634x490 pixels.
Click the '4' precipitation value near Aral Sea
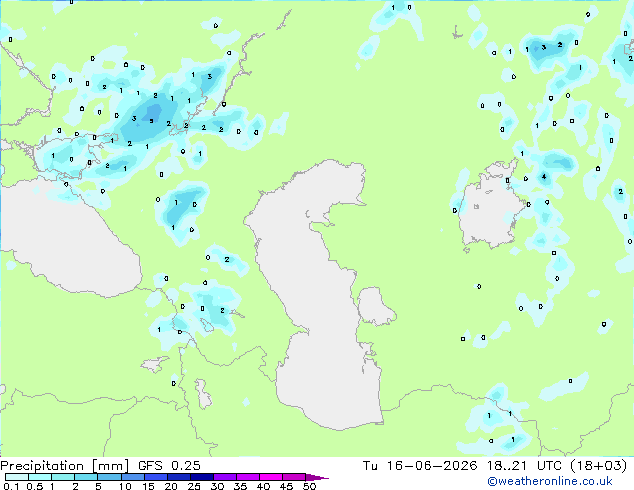(544, 177)
